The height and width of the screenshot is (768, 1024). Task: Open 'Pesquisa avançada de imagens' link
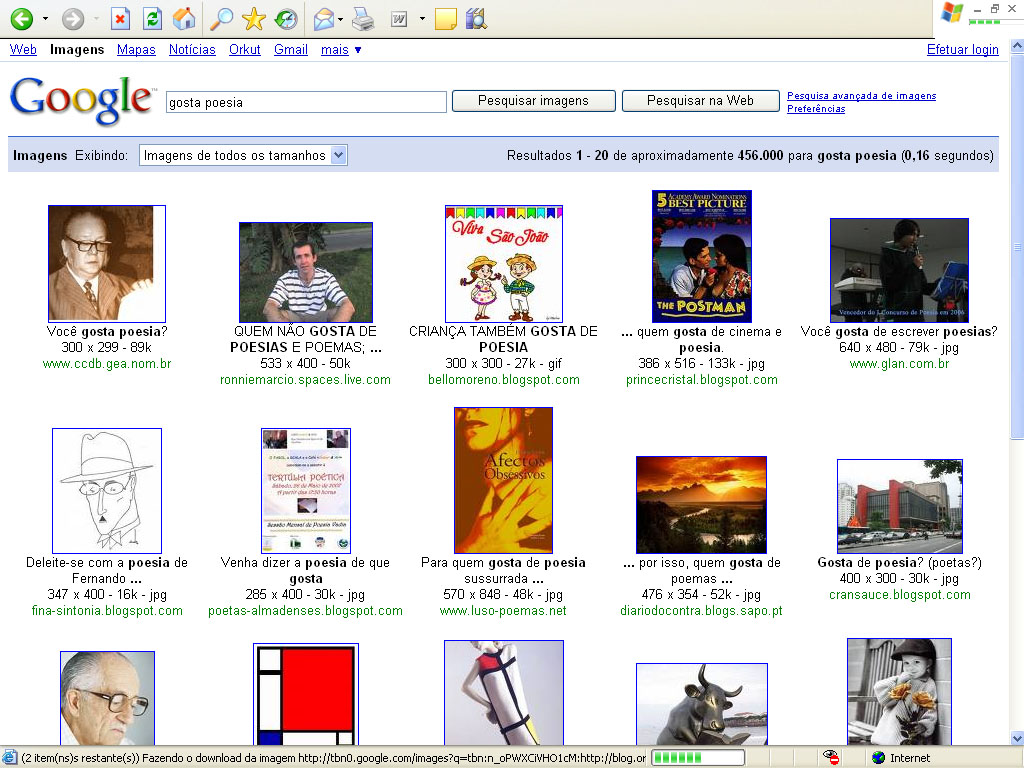tap(861, 96)
